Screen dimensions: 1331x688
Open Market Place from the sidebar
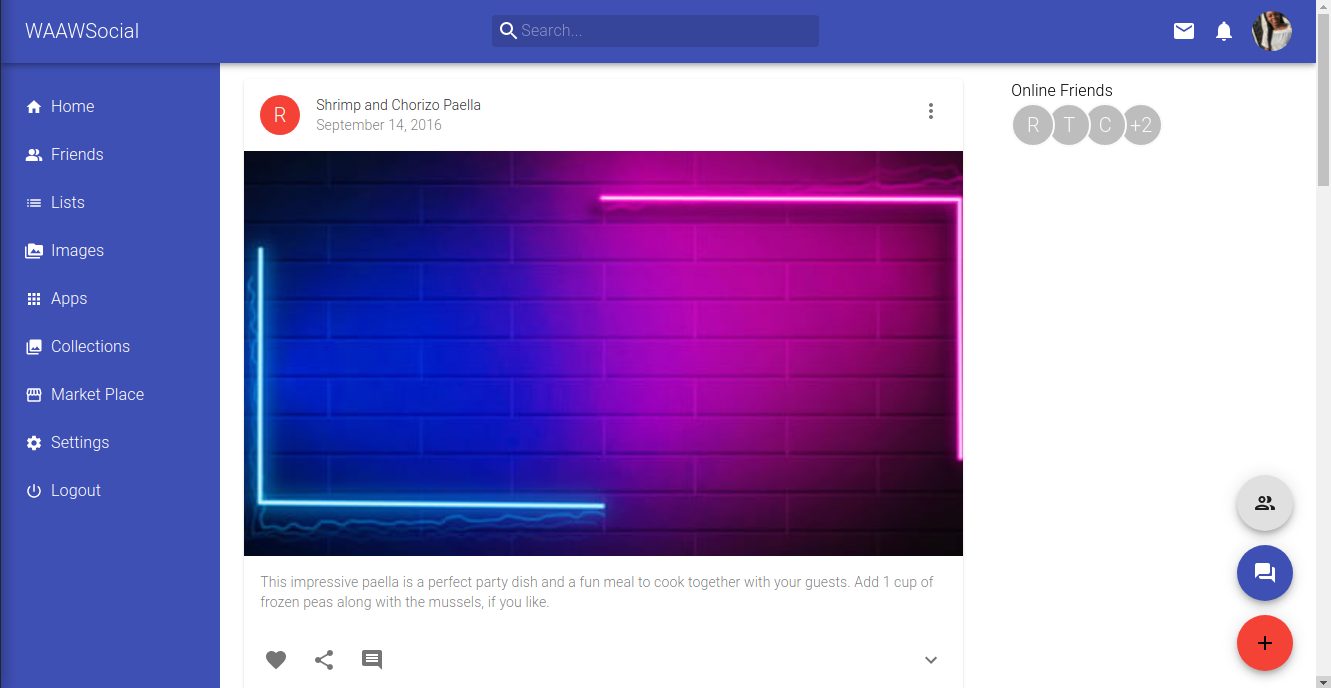click(x=97, y=394)
